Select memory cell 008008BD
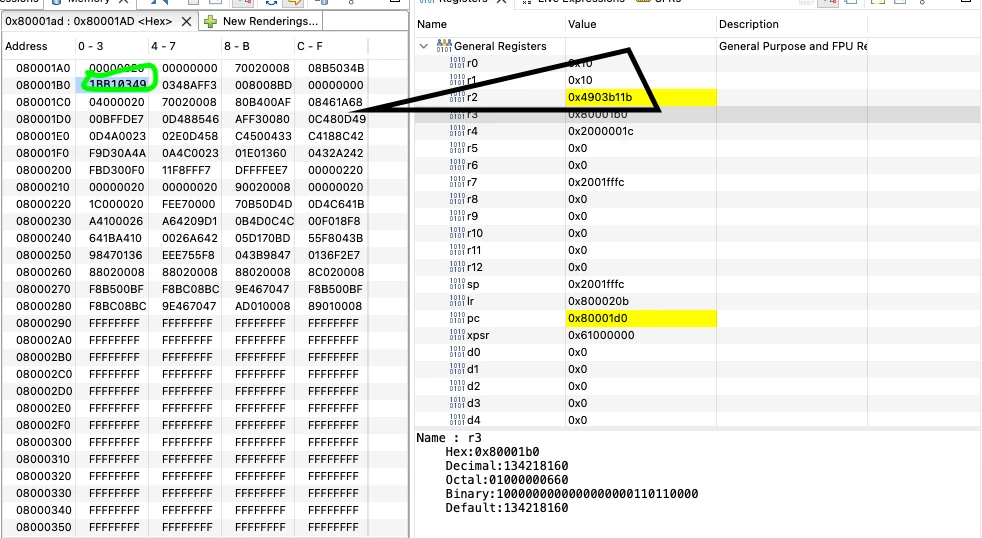 263,85
